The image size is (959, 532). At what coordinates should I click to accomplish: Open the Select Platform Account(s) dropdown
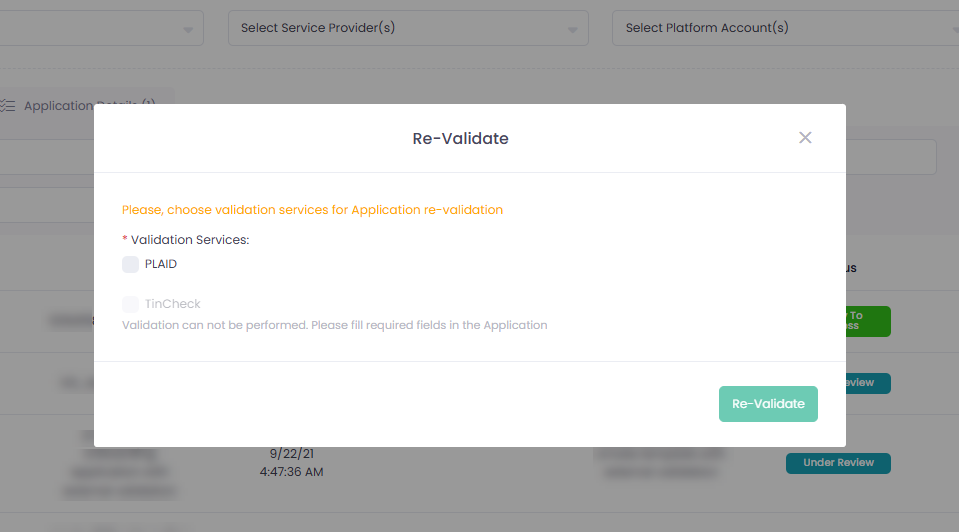click(780, 28)
